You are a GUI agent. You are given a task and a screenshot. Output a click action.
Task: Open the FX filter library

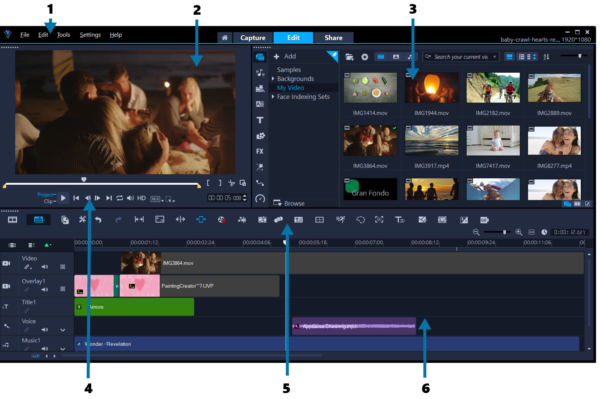(x=260, y=151)
